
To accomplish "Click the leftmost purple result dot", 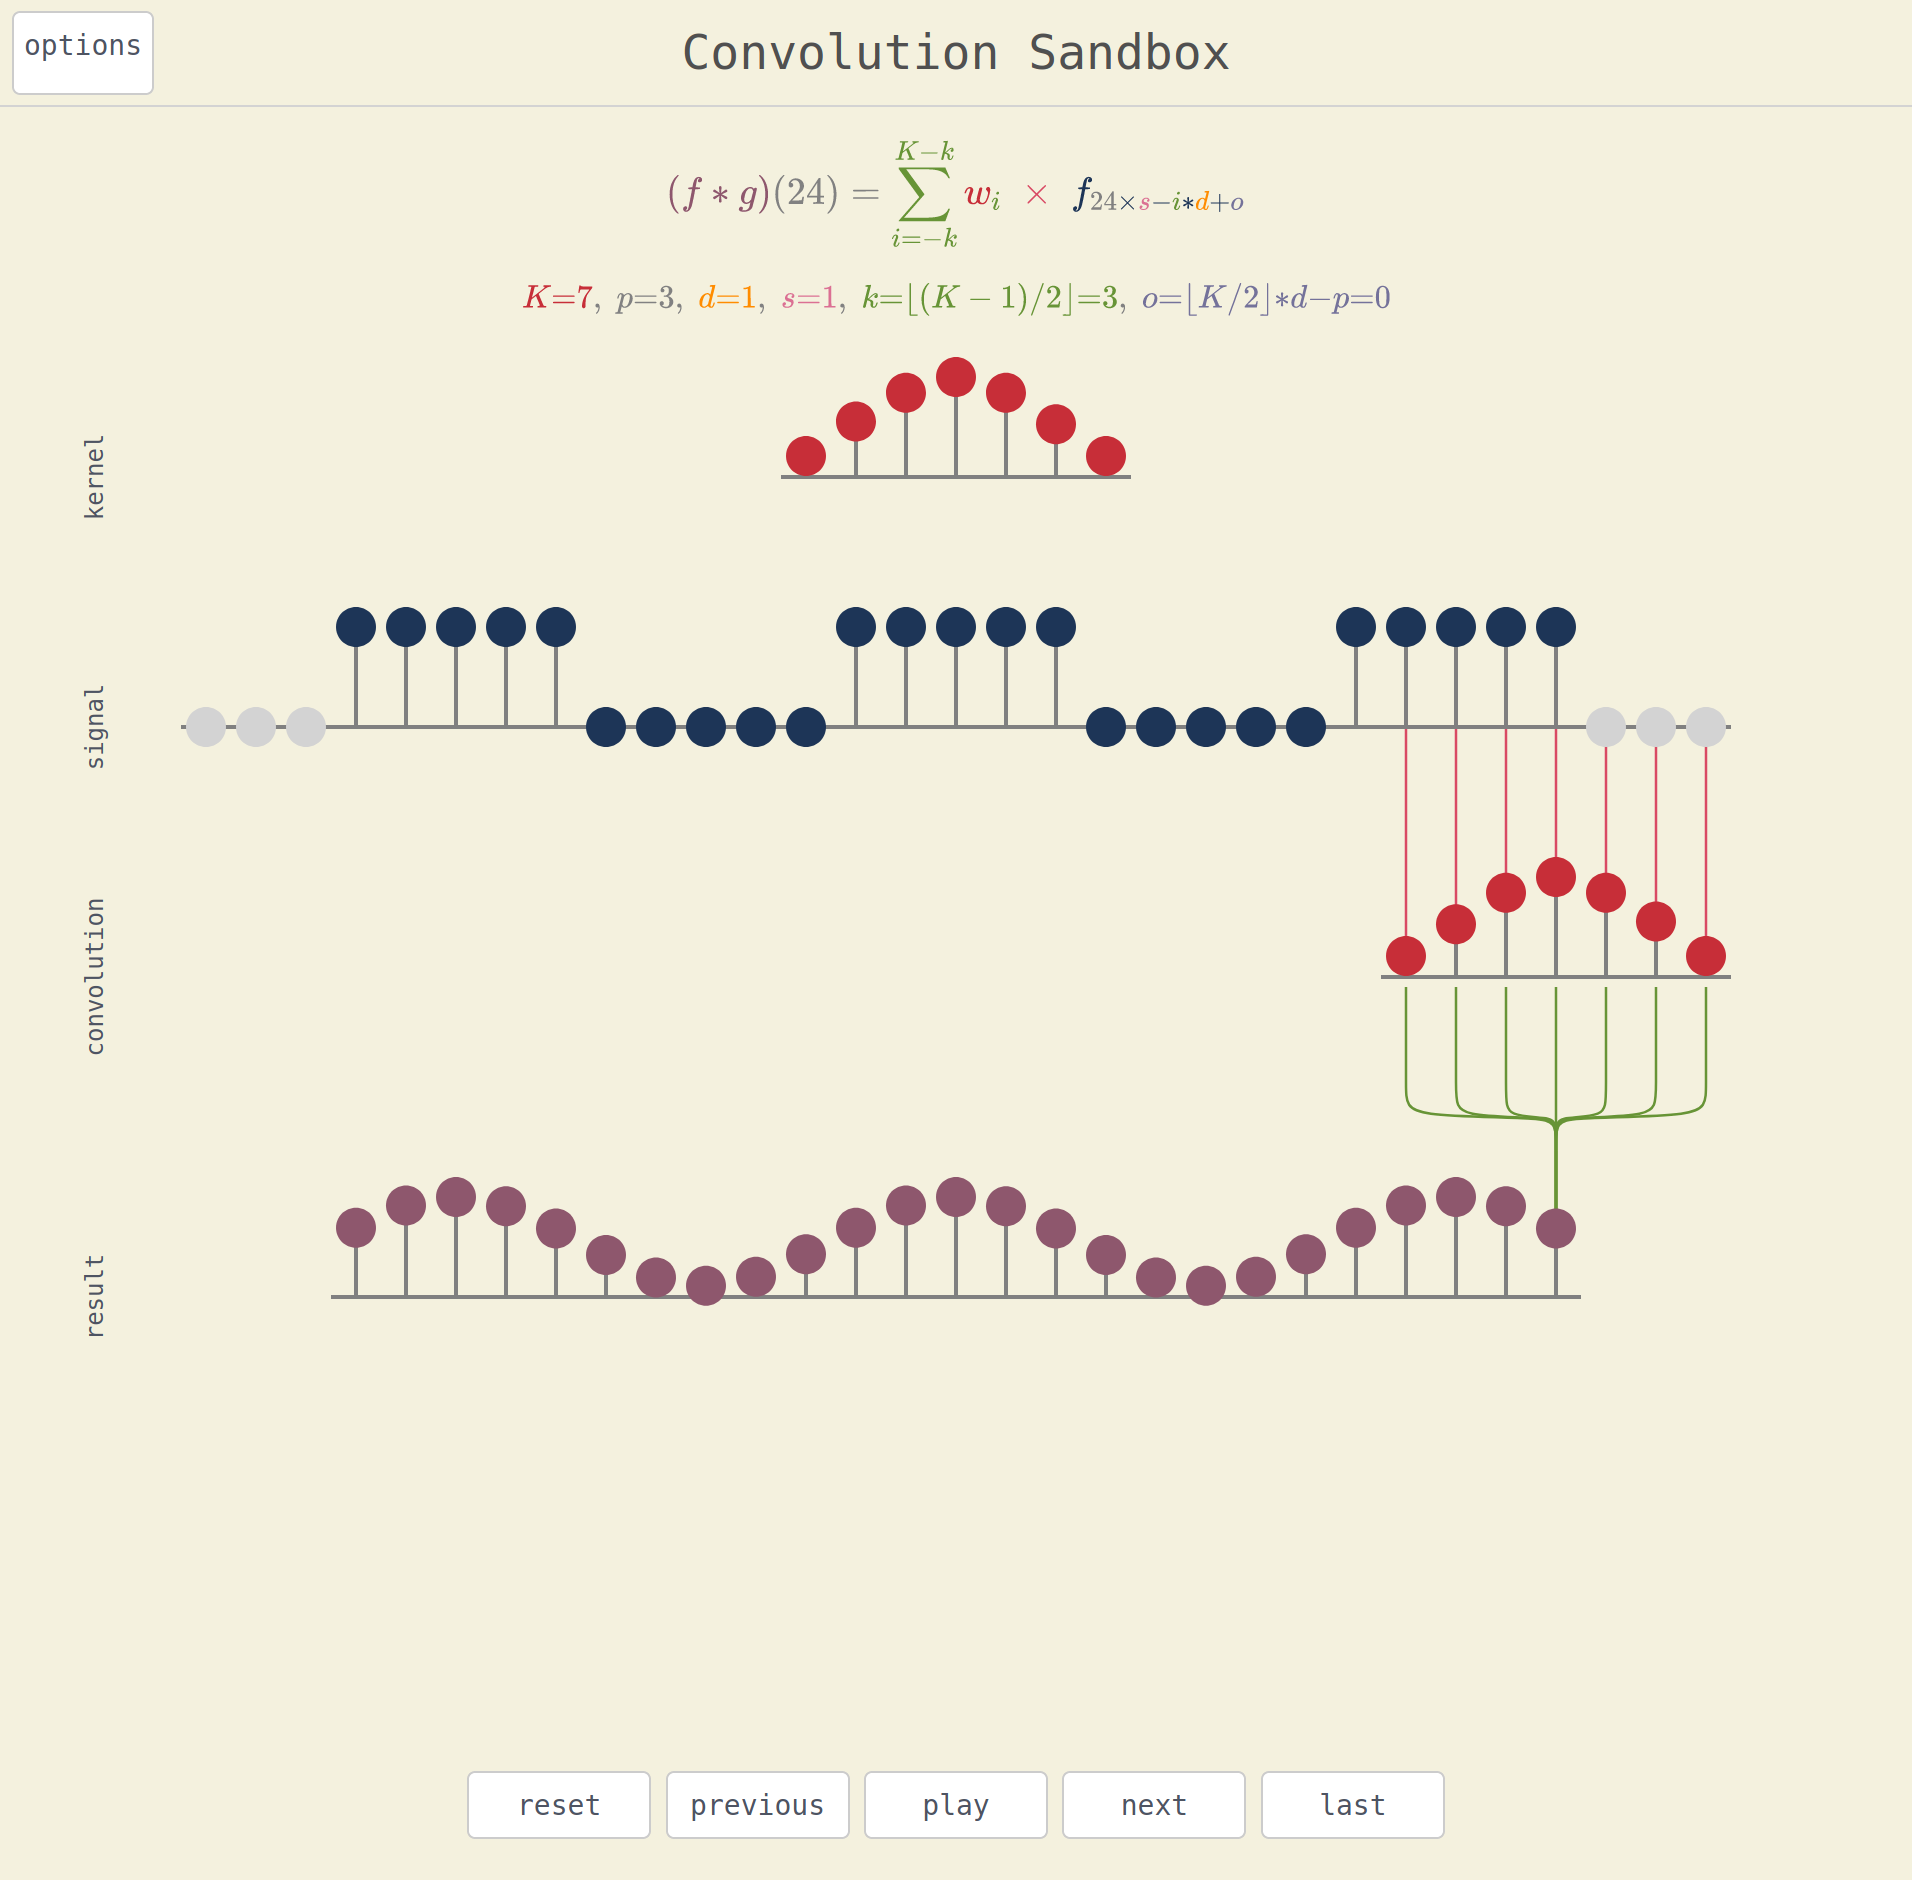I will (356, 1227).
